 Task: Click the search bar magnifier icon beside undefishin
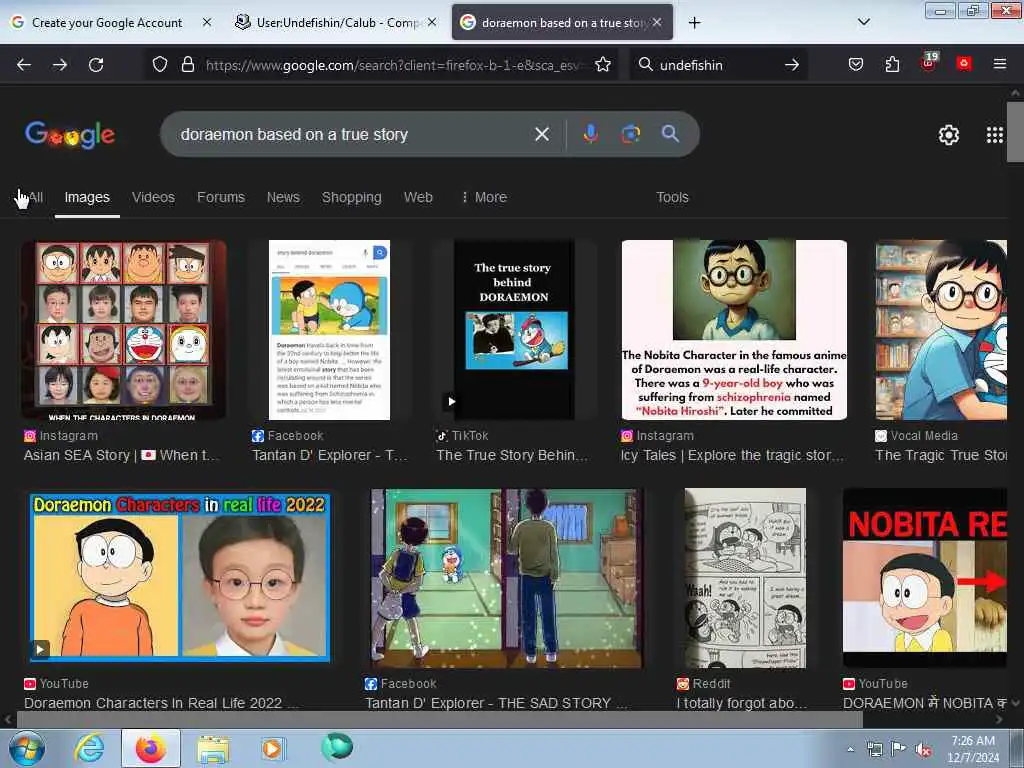point(645,65)
